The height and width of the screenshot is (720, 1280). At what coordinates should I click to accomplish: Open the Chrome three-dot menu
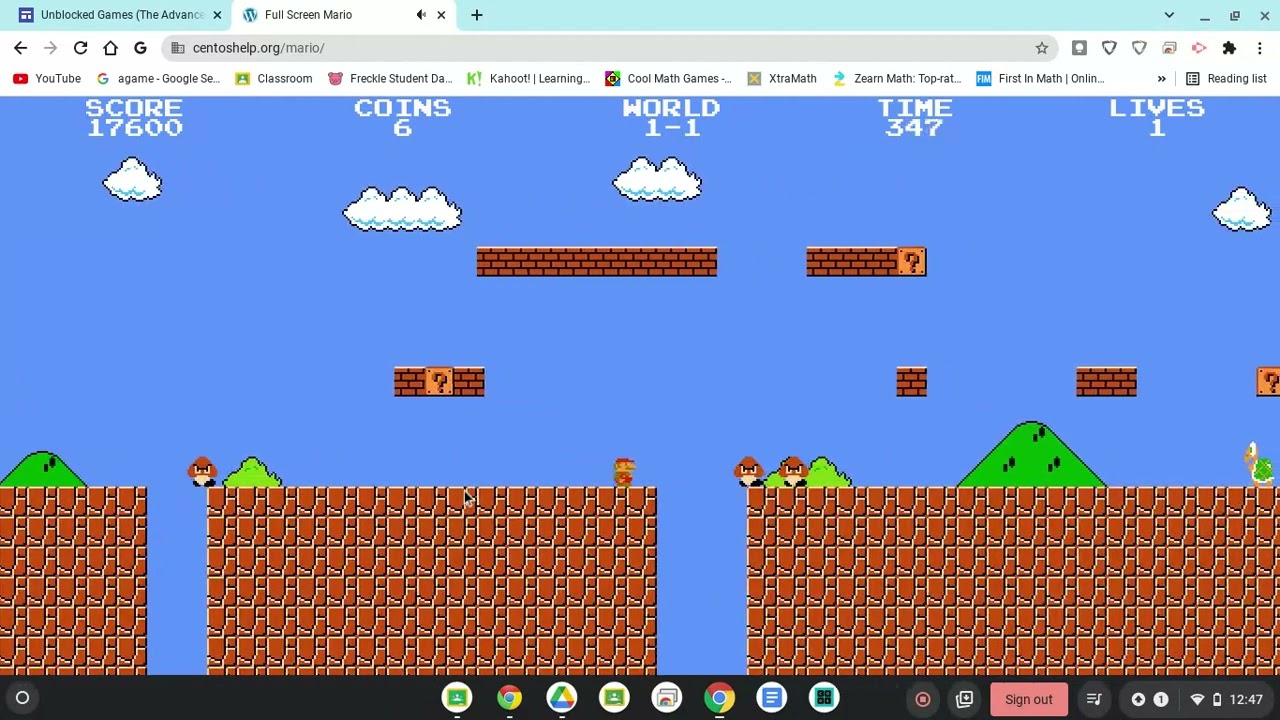coord(1259,48)
